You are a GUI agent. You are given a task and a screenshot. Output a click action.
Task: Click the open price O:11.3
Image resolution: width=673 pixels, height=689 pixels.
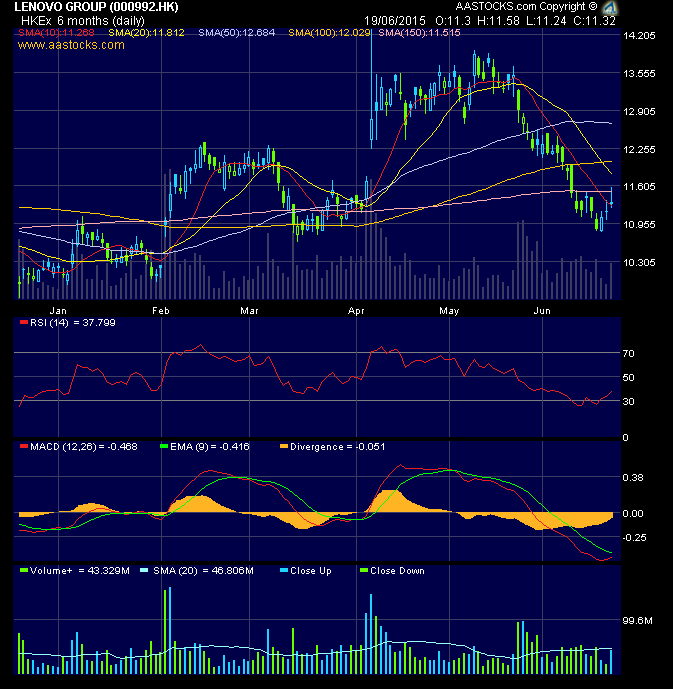coord(452,21)
